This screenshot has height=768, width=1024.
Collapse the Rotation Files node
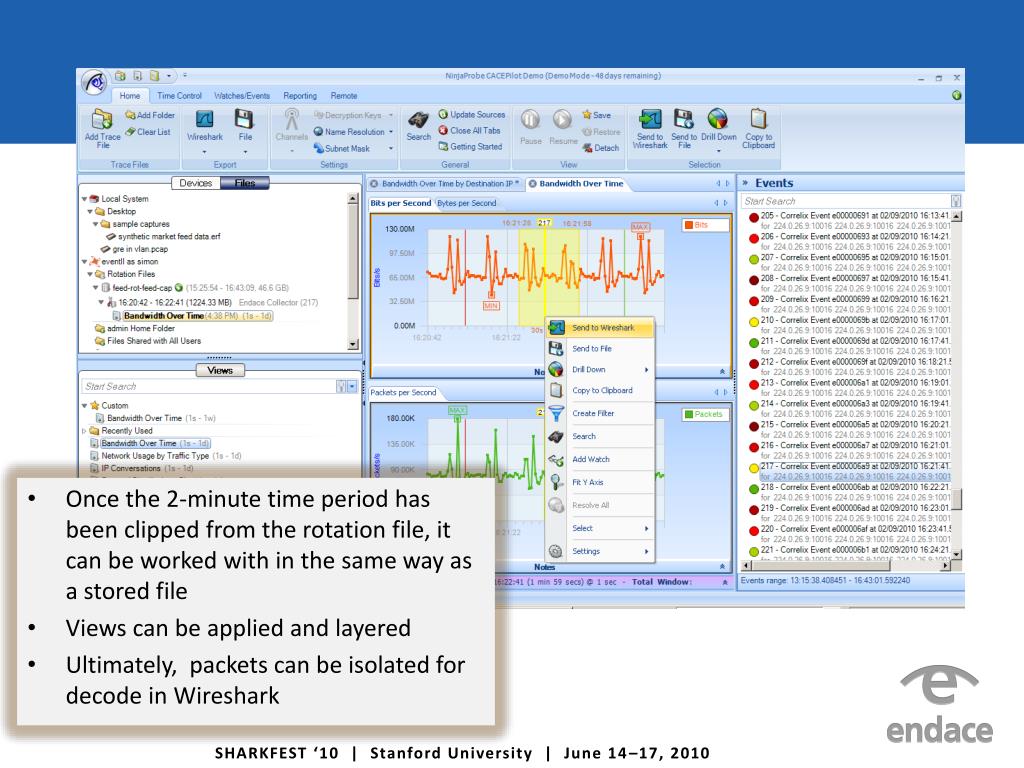pyautogui.click(x=90, y=274)
